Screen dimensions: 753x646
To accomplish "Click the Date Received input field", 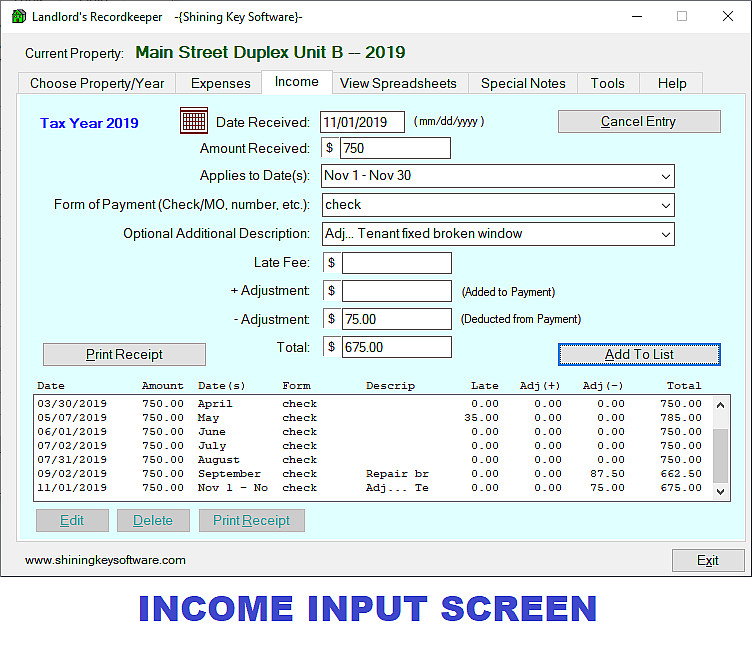I will click(x=363, y=122).
